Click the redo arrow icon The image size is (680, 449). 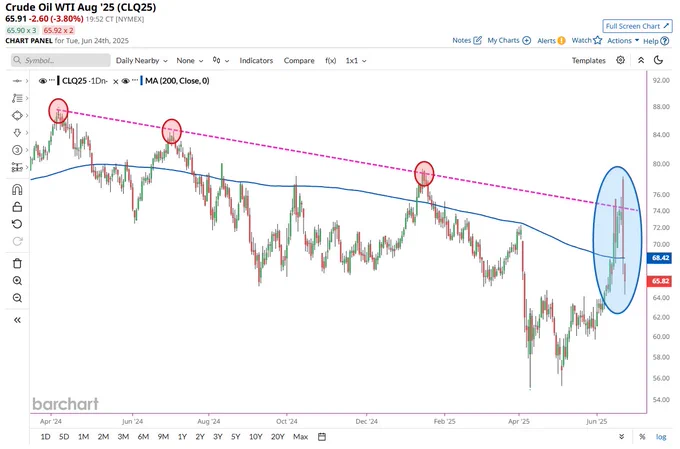17,241
